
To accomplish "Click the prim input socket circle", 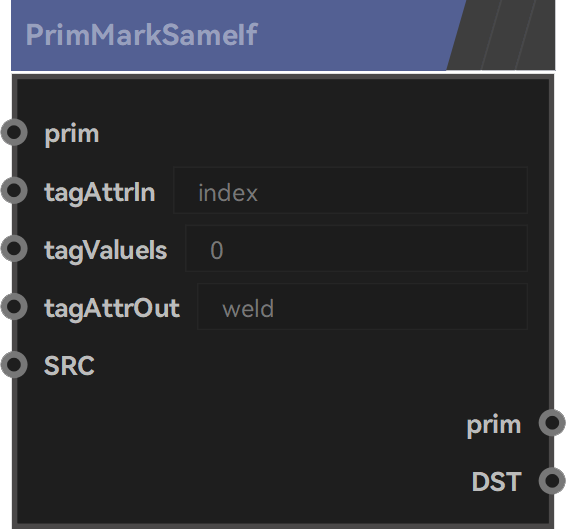I will pos(14,132).
